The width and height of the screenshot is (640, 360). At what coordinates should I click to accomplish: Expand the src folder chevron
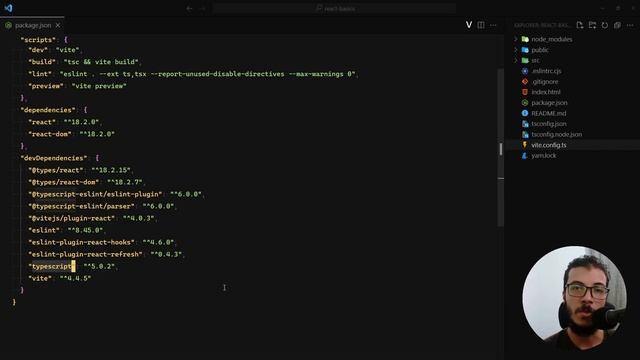tap(516, 60)
